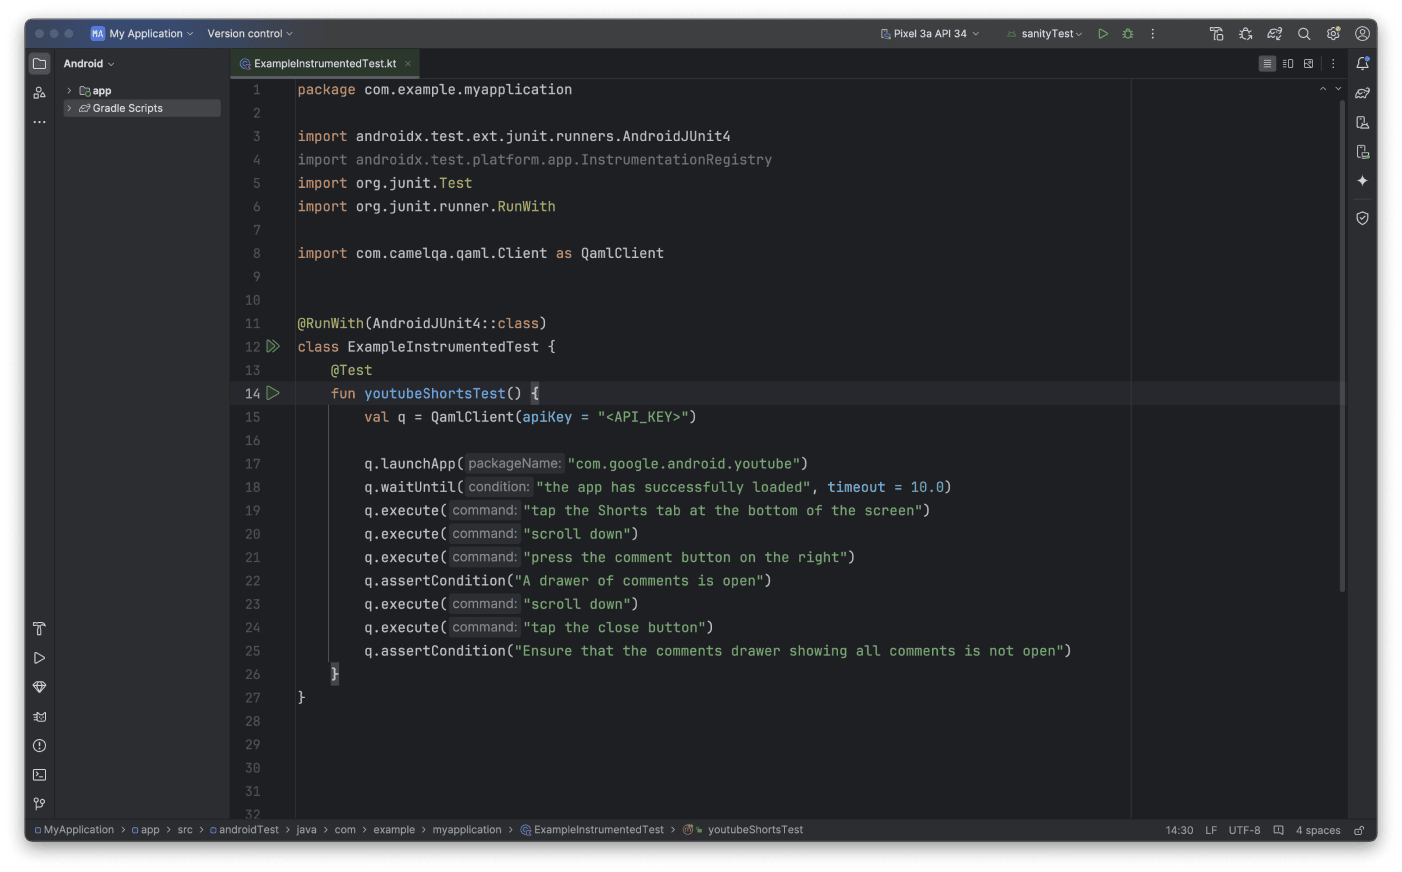Screen dimensions: 1402x872
Task: Expand the app folder in project tree
Action: 70,90
